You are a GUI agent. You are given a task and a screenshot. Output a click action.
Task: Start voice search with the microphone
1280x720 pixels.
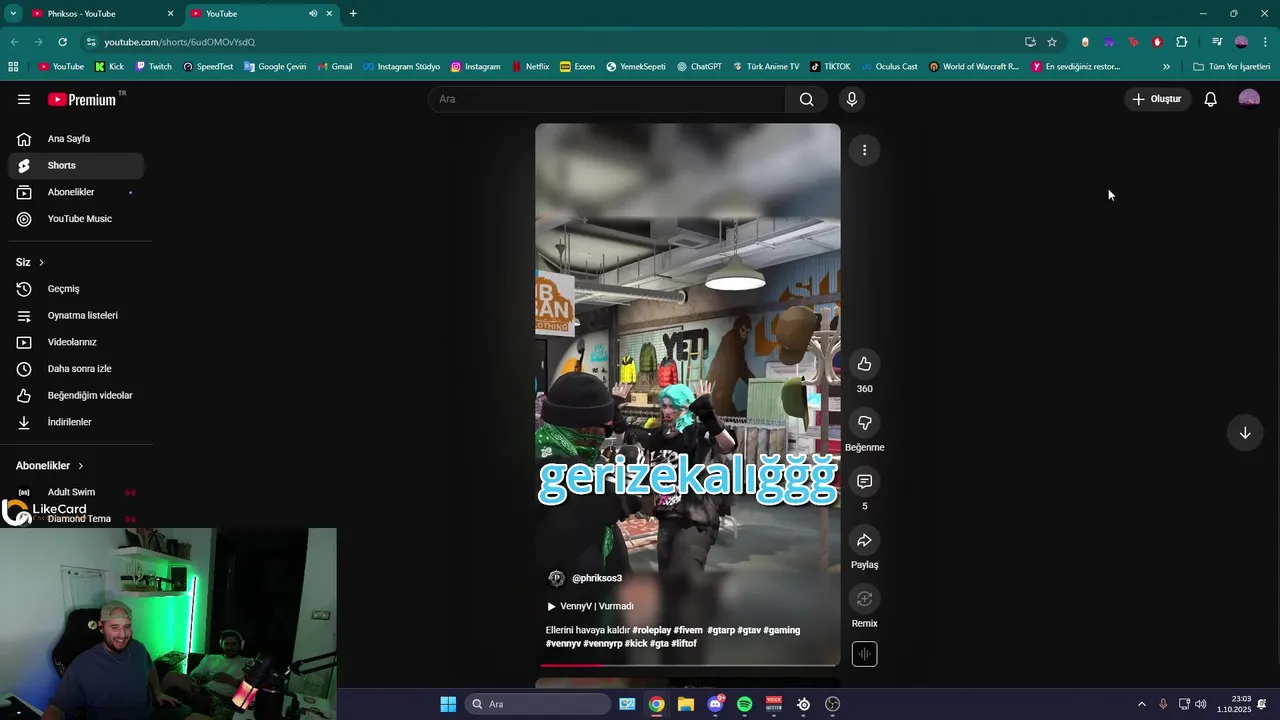(x=851, y=99)
